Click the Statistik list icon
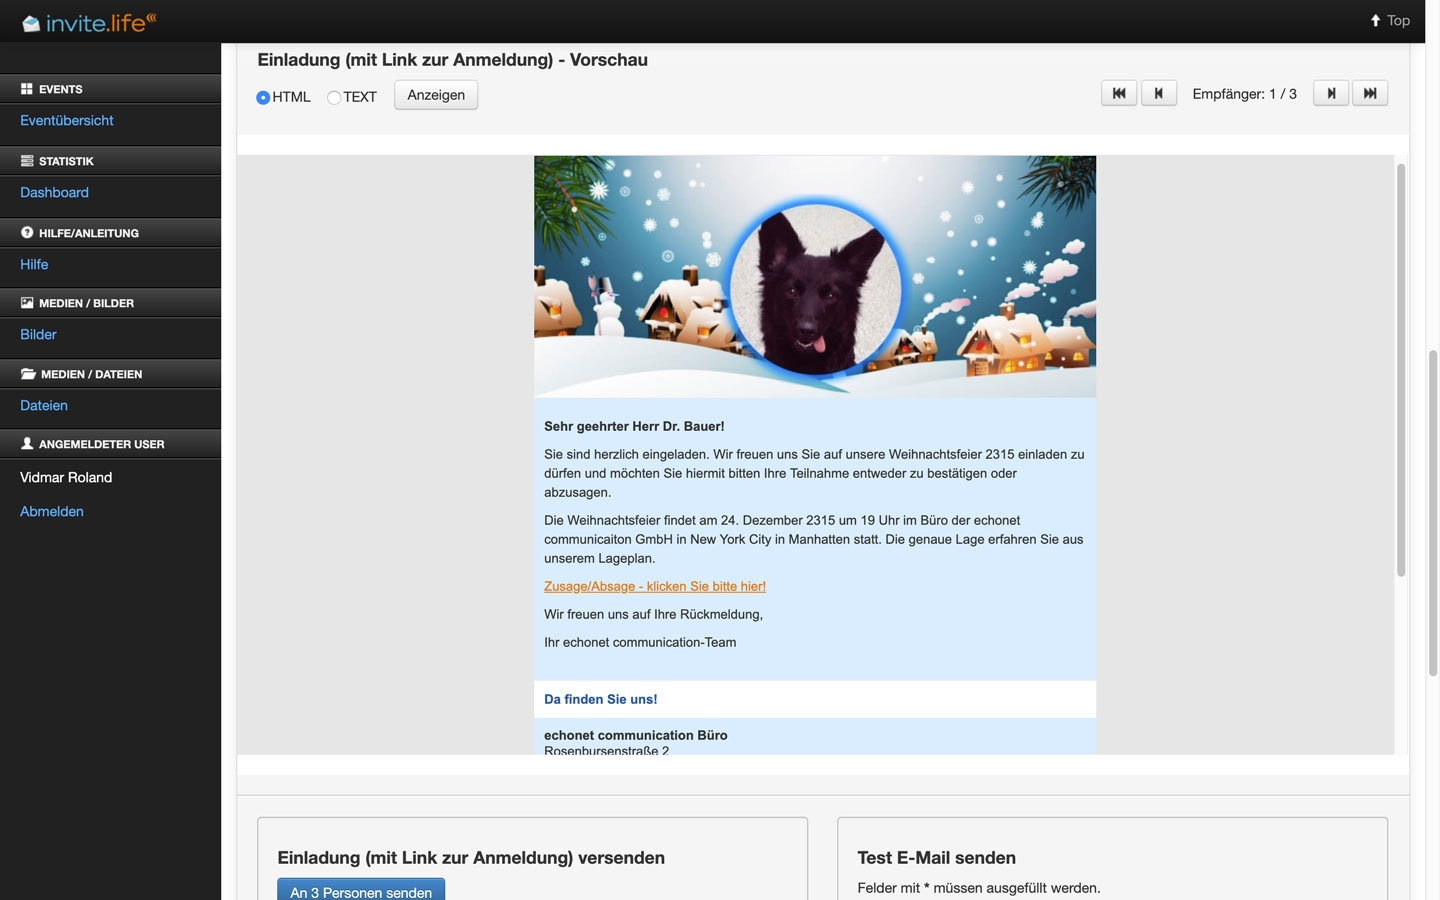 pos(27,160)
